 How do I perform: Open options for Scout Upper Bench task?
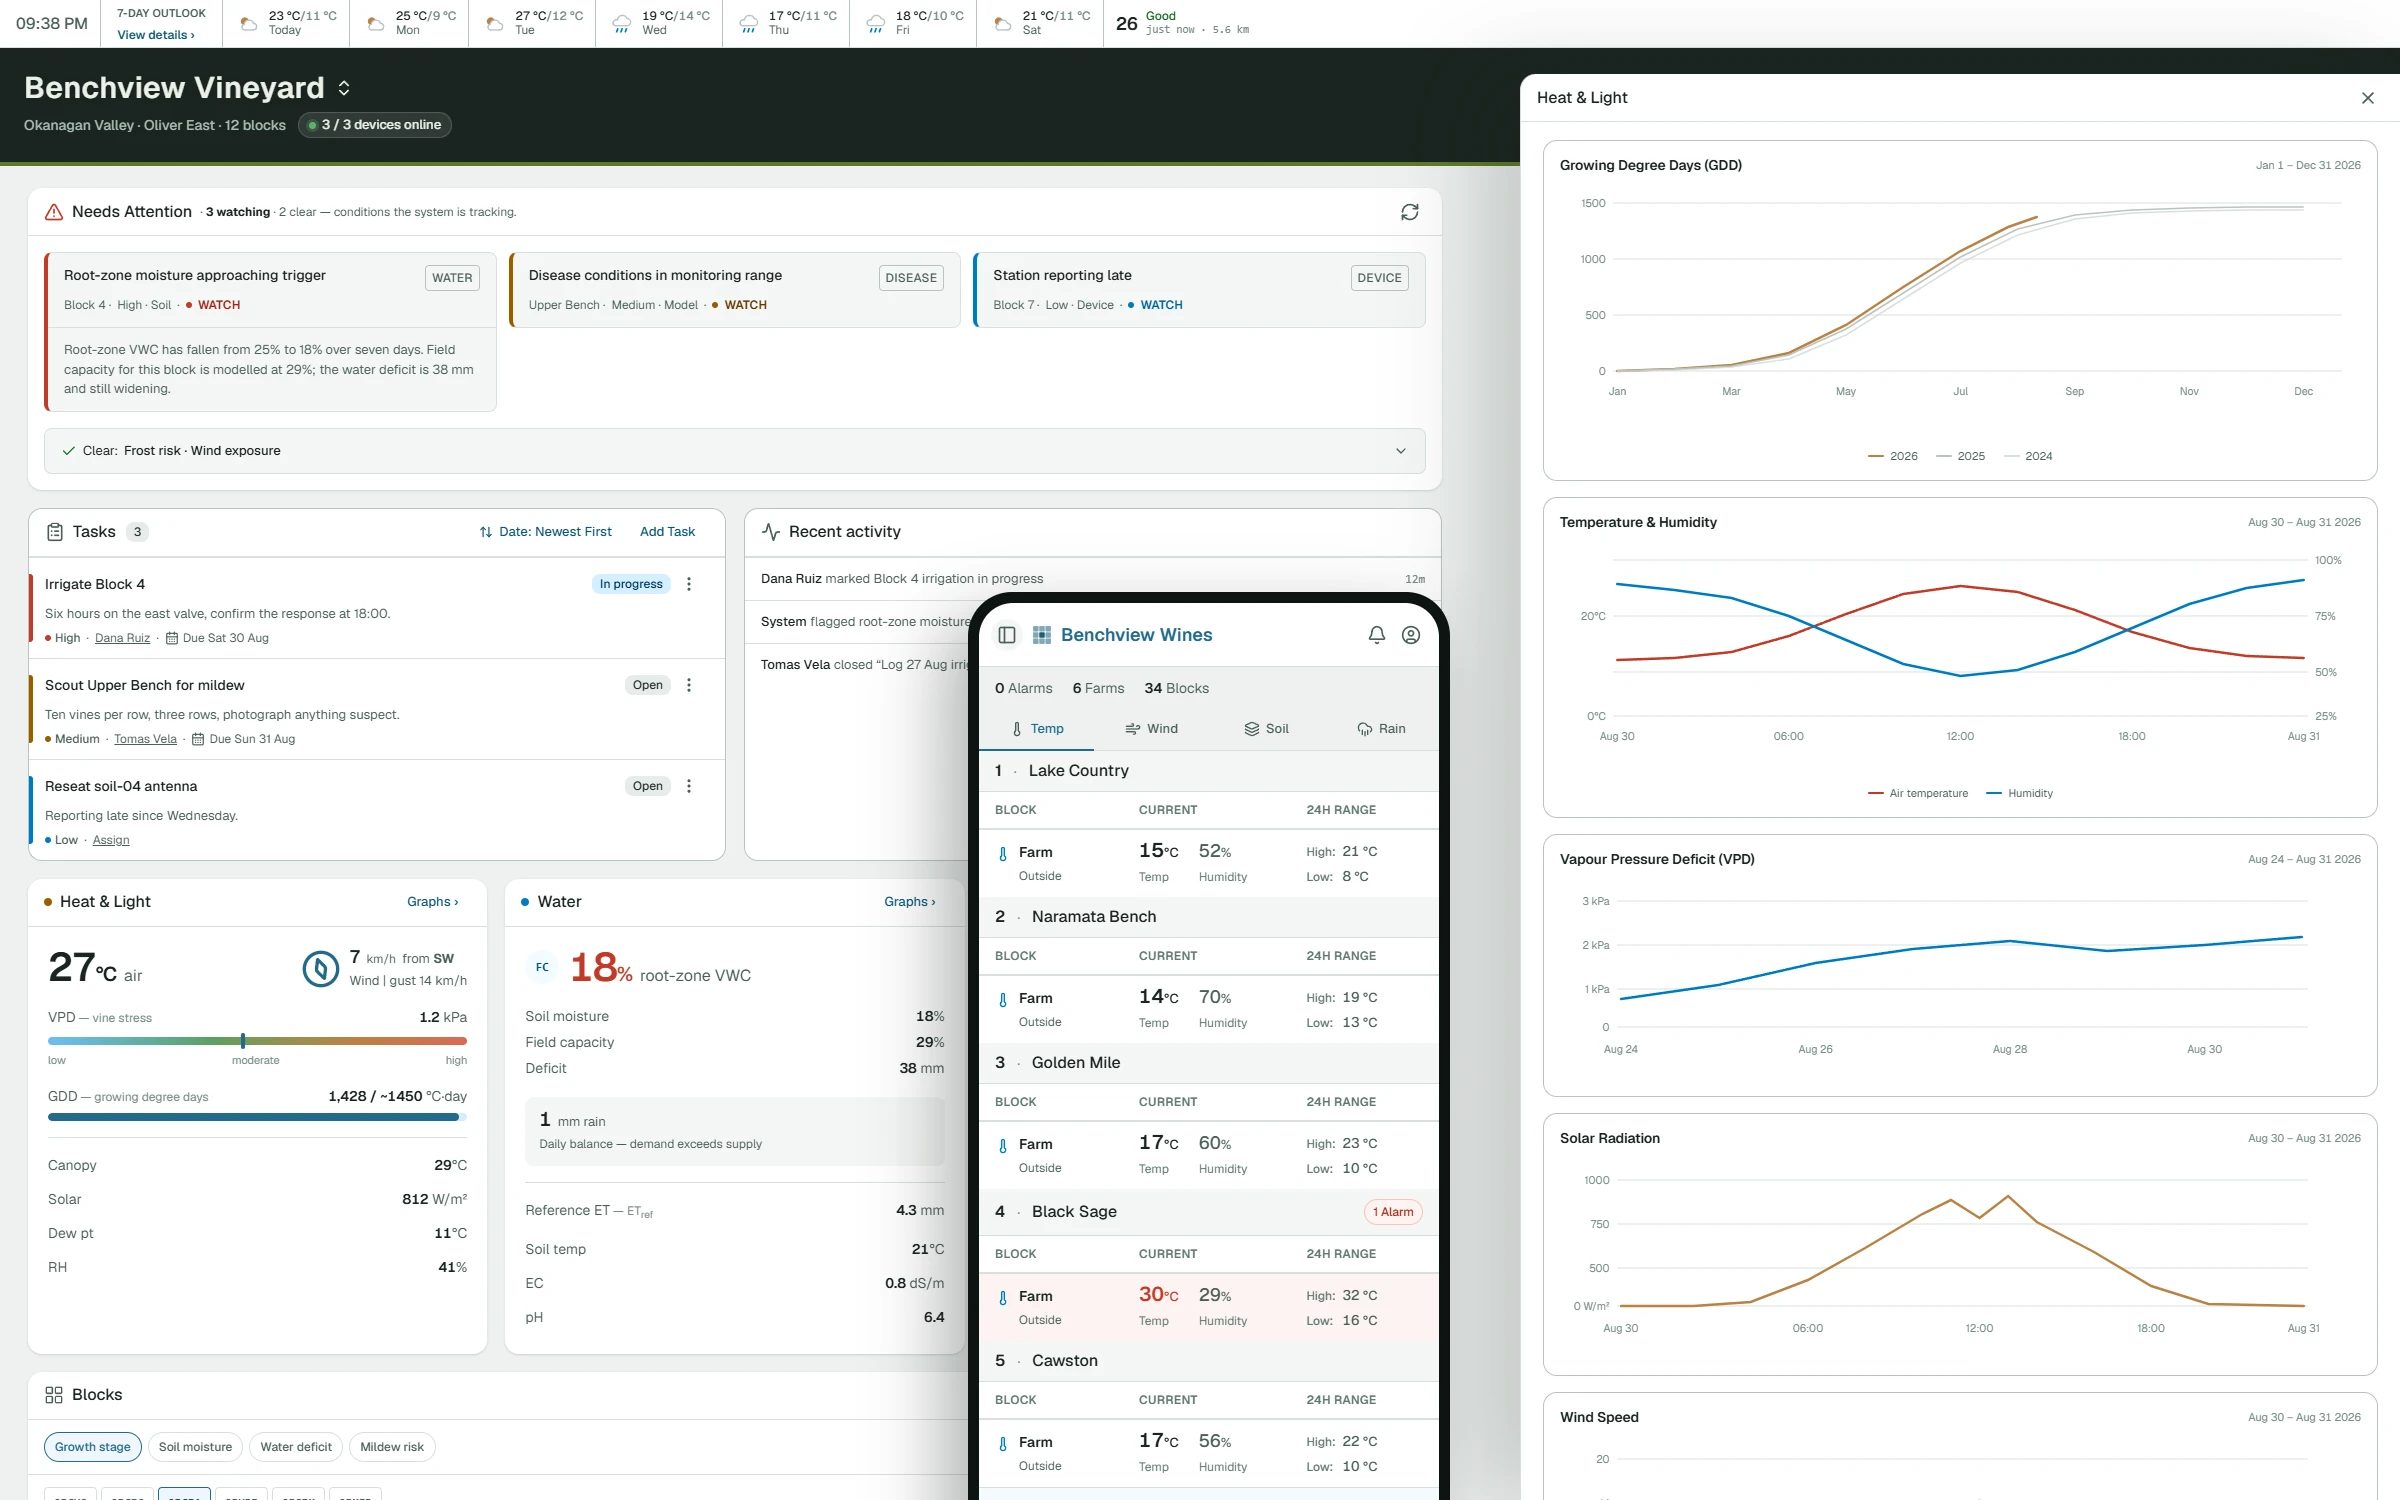coord(689,685)
